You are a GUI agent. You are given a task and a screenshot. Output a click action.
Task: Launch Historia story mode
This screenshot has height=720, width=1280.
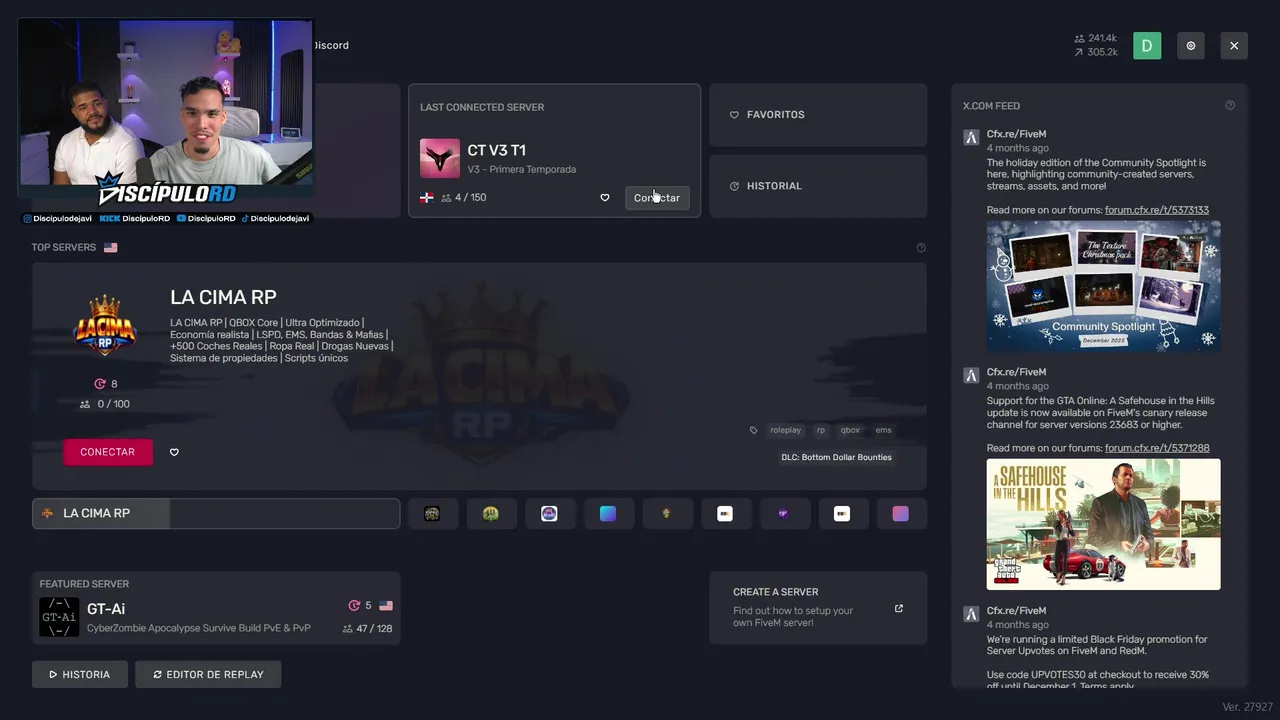point(80,674)
